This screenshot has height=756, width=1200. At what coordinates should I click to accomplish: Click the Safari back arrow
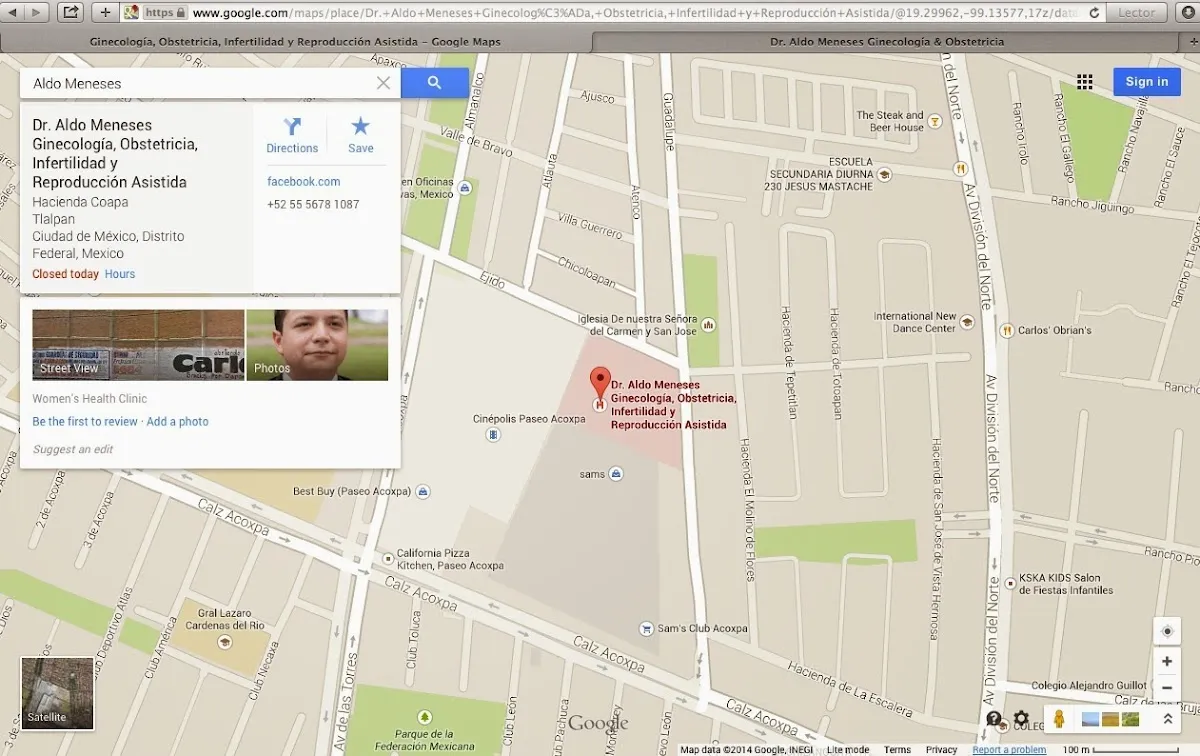pos(13,12)
